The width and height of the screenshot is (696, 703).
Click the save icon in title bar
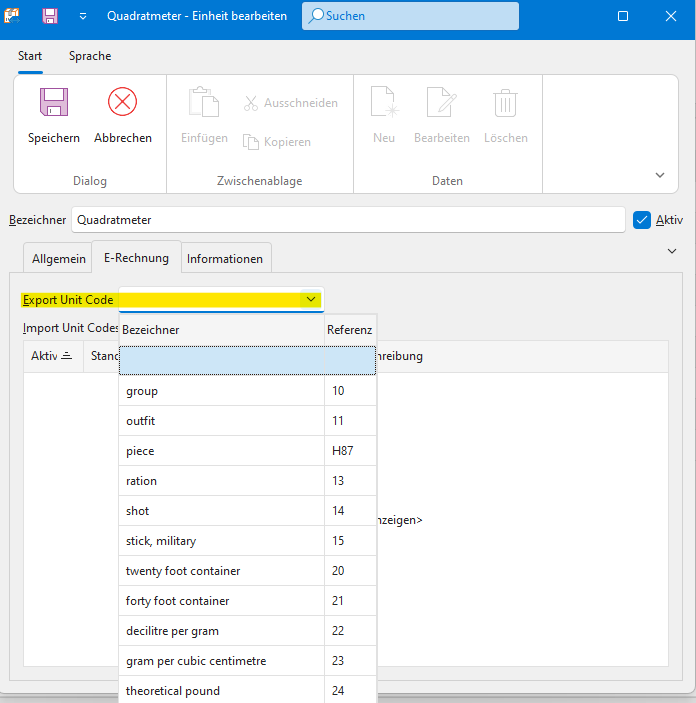tap(49, 16)
